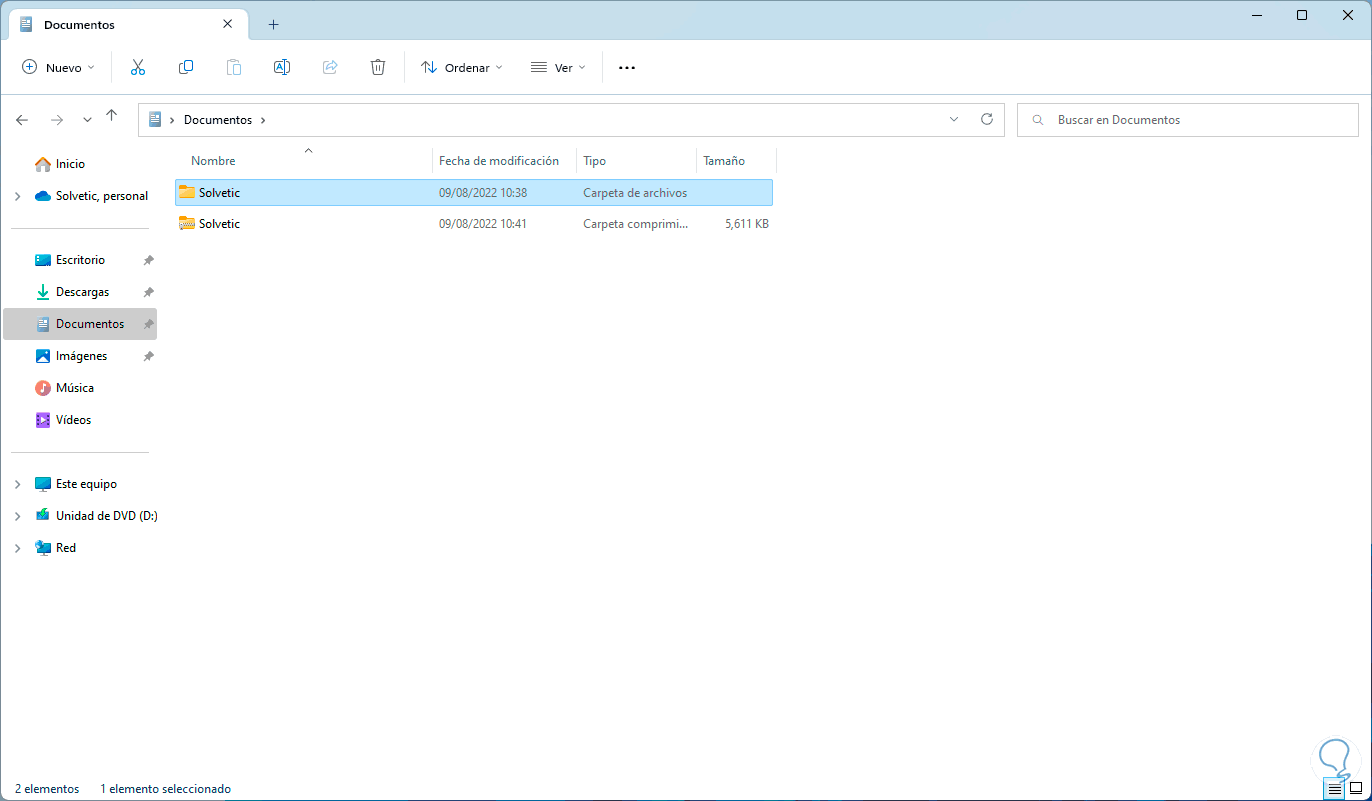The width and height of the screenshot is (1372, 801).
Task: Go back with the left arrow
Action: (x=22, y=120)
